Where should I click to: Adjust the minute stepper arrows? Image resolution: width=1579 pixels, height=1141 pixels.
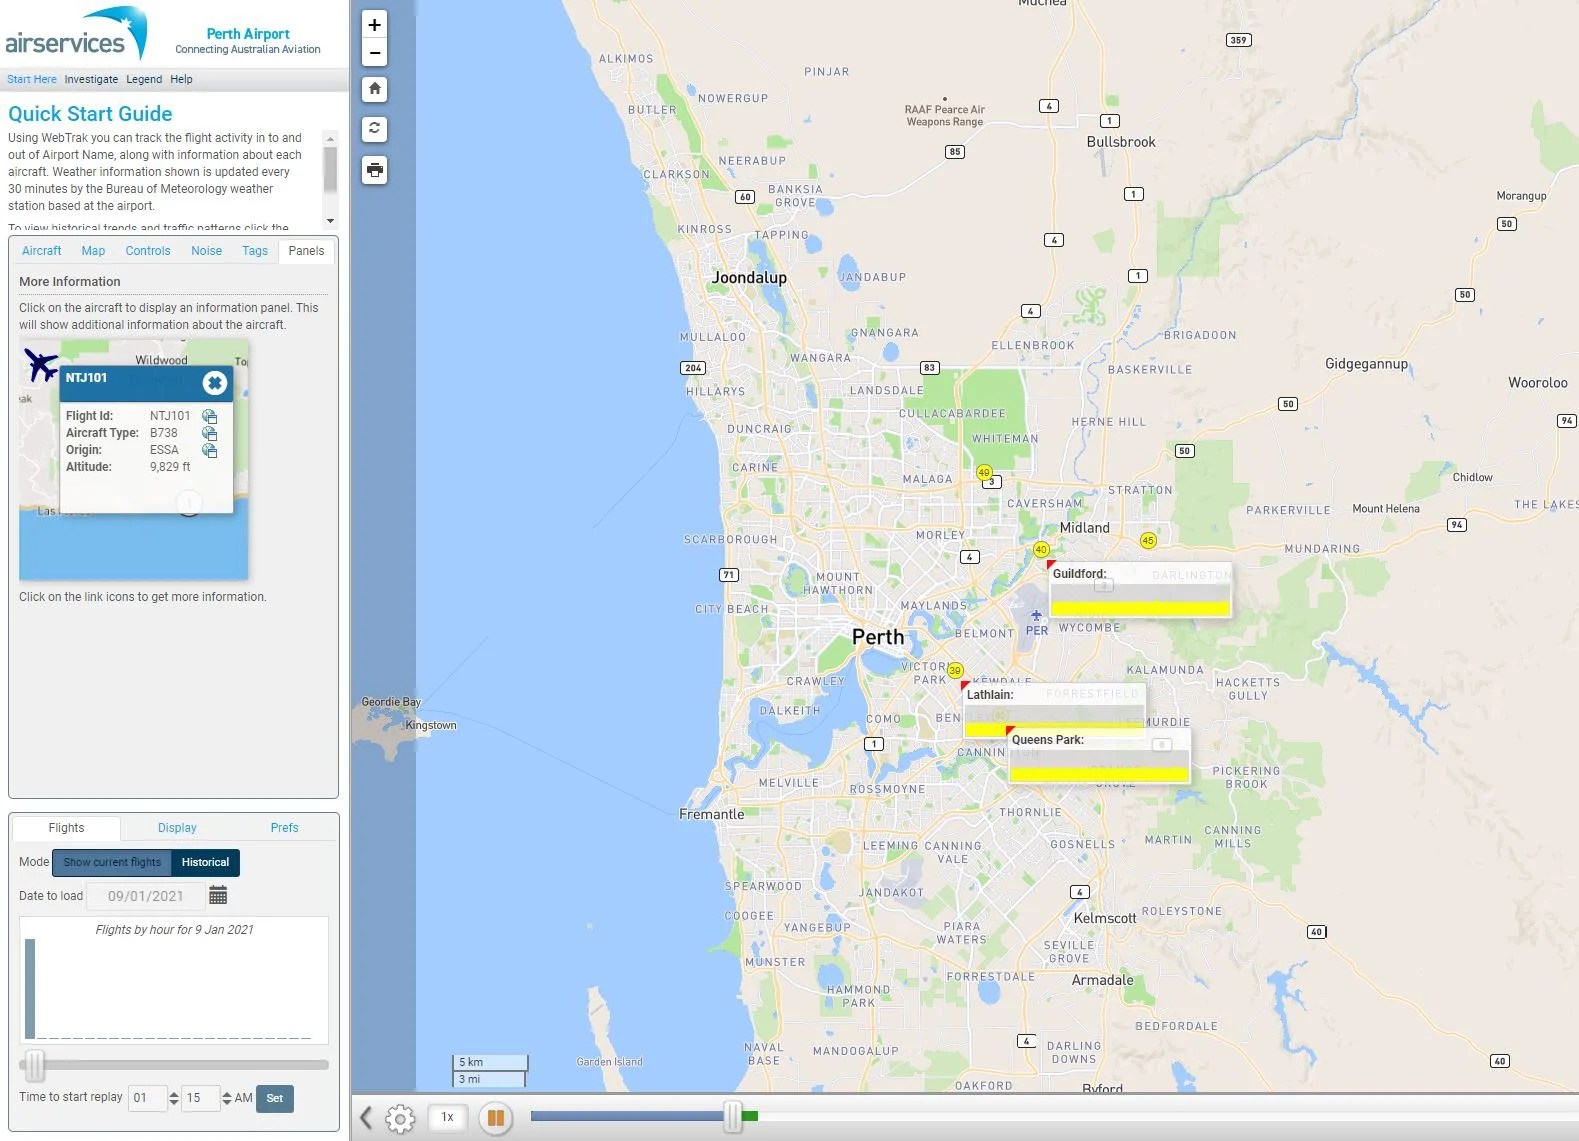pyautogui.click(x=227, y=1098)
